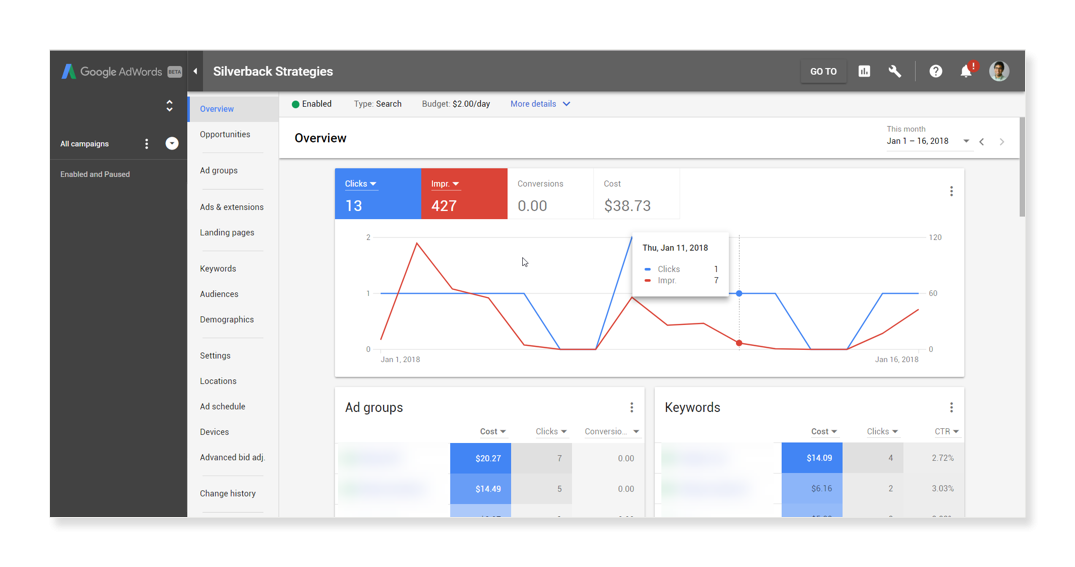This screenshot has height=567, width=1075.
Task: Expand More details
Action: tap(540, 104)
